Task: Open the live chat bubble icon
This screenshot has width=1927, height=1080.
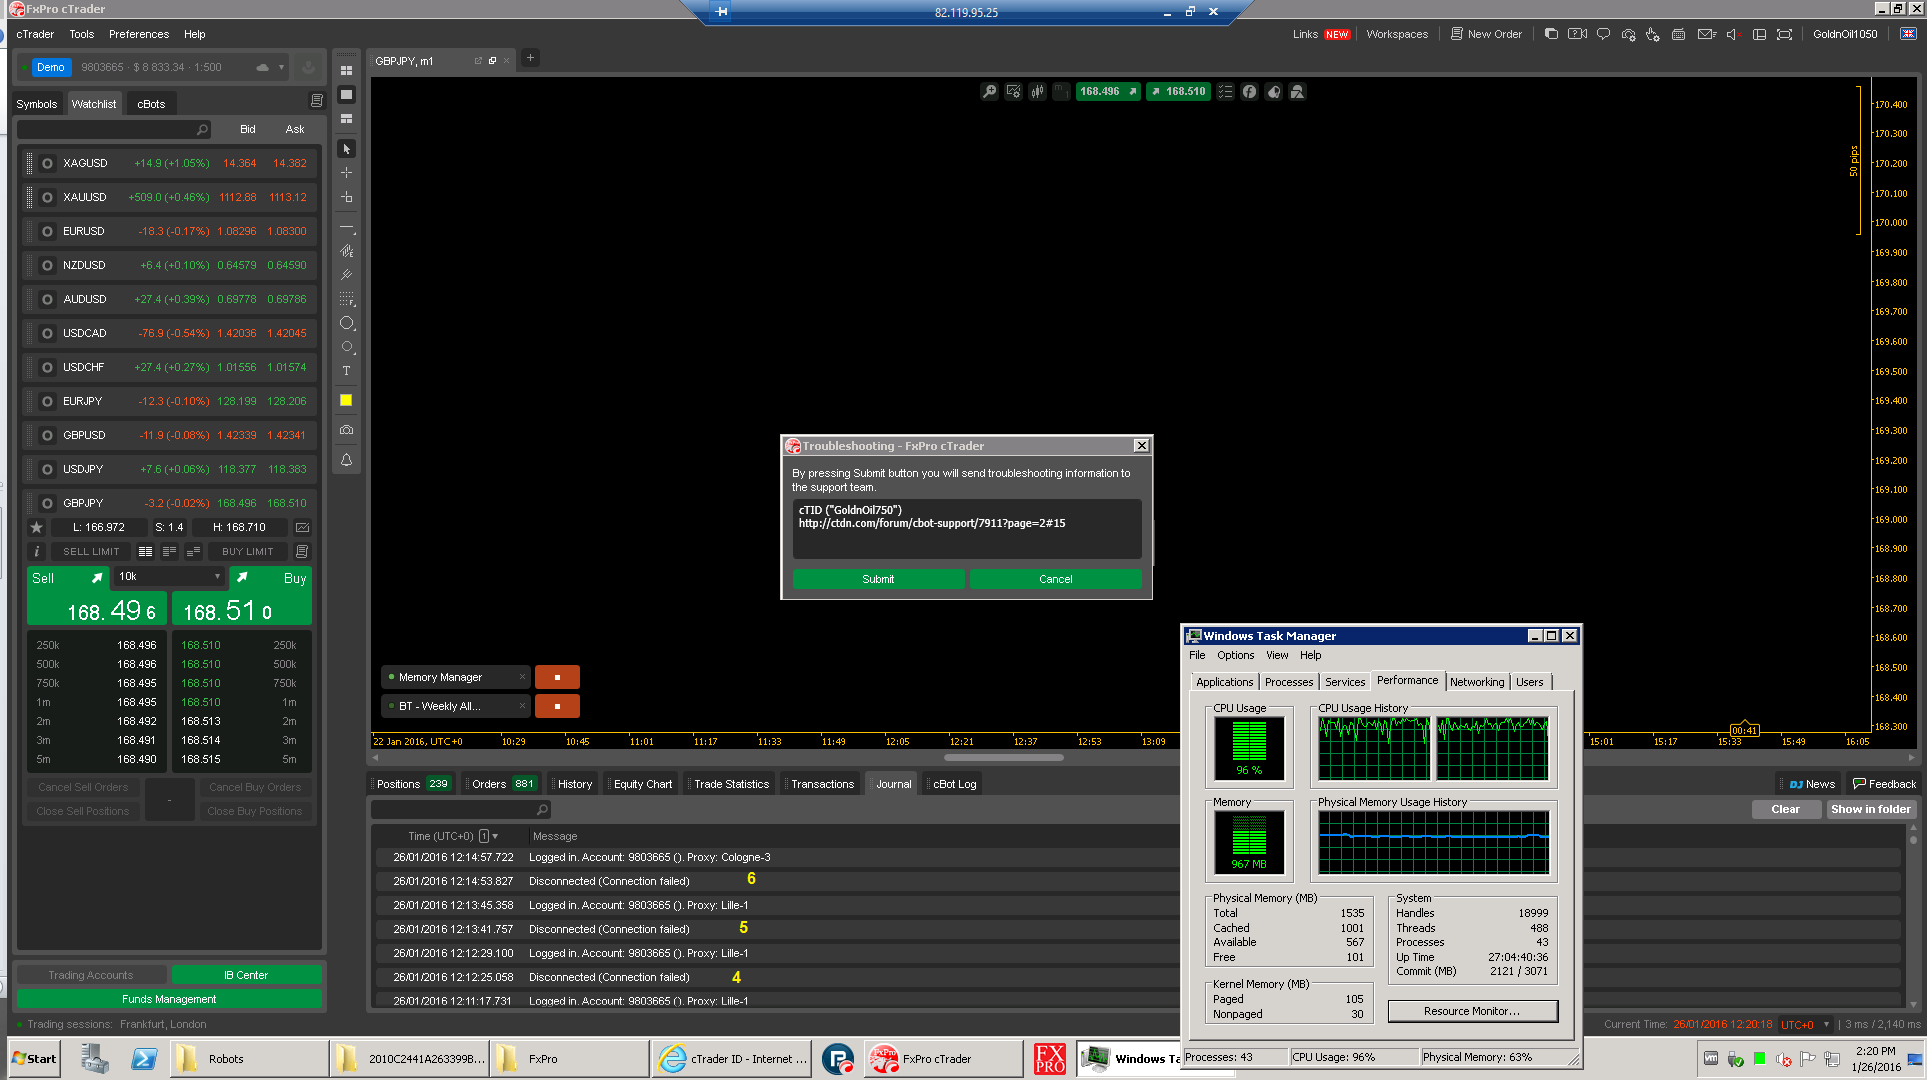Action: tap(1603, 34)
